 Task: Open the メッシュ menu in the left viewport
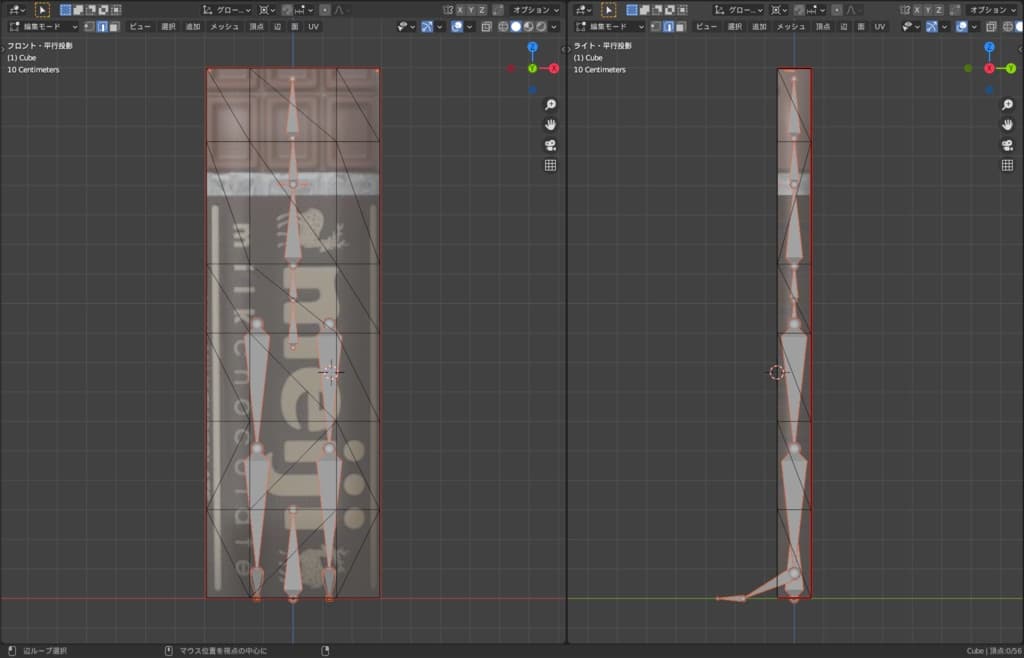coord(224,27)
